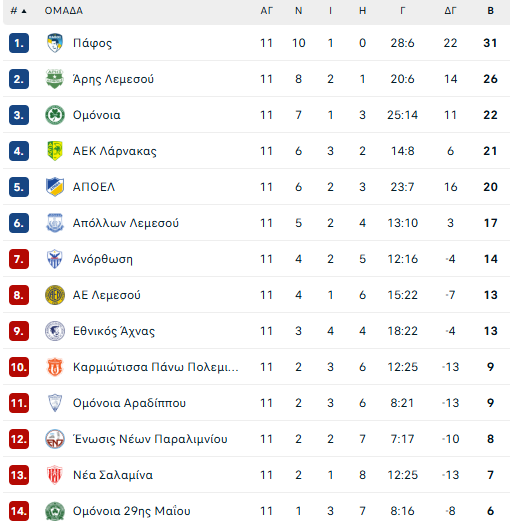This screenshot has height=522, width=510.
Task: Open the Εθνικός Άχνας team link
Action: (x=114, y=331)
